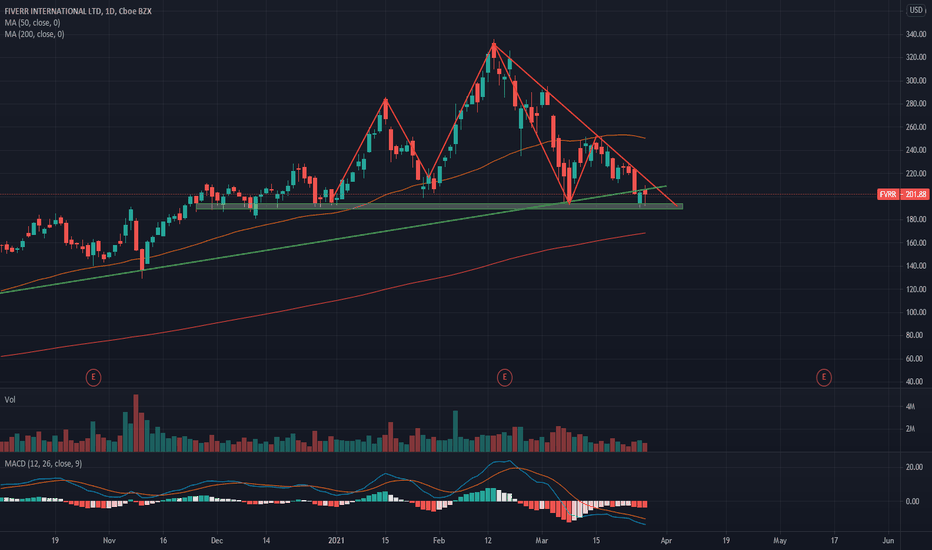The image size is (932, 550).
Task: Click the earnings marker near November
Action: (x=93, y=377)
